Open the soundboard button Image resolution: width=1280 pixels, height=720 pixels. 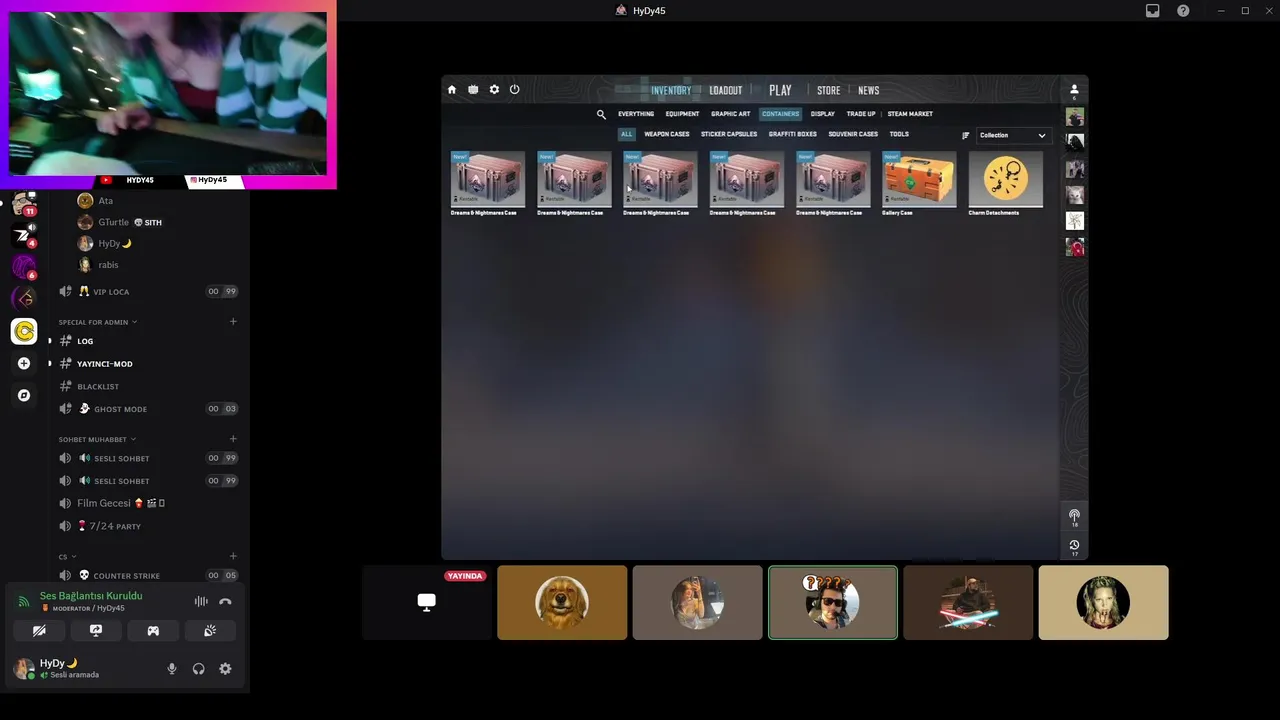tap(210, 631)
